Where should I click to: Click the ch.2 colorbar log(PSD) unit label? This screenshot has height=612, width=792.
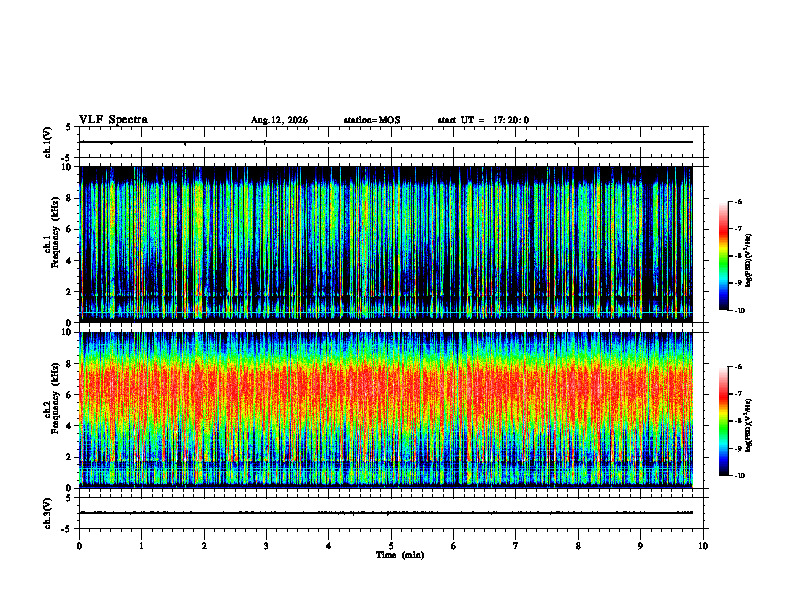[749, 426]
